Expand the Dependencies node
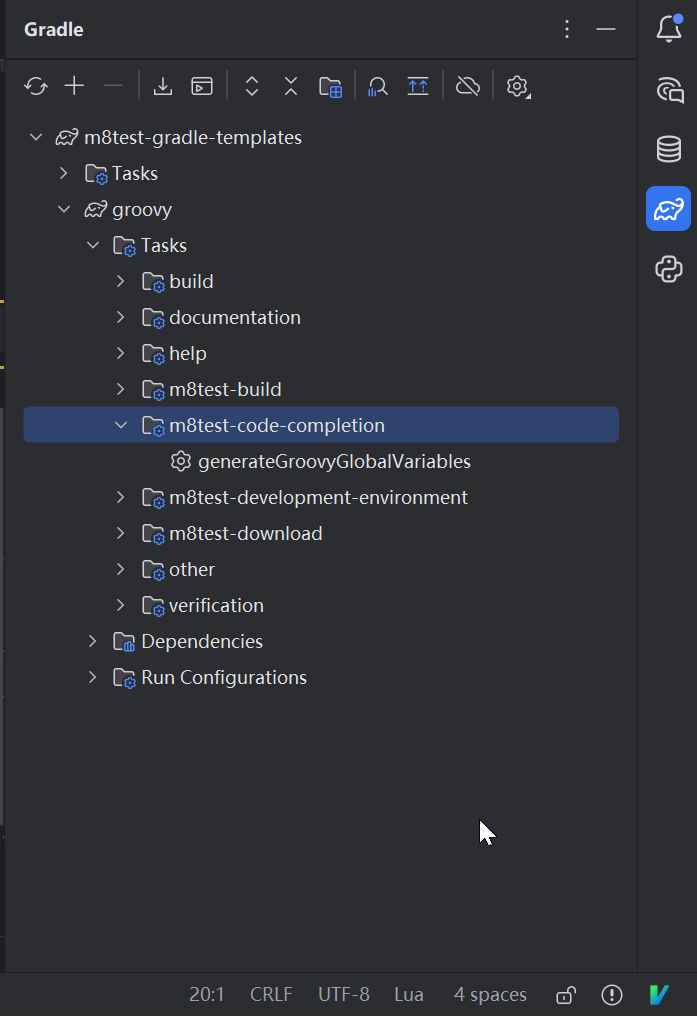Image resolution: width=697 pixels, height=1017 pixels. pyautogui.click(x=92, y=642)
